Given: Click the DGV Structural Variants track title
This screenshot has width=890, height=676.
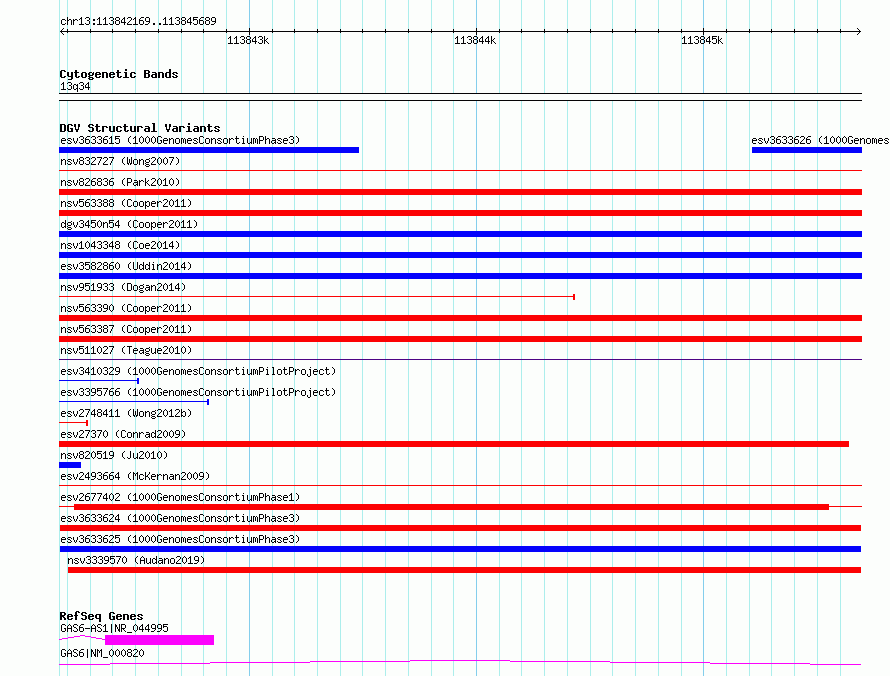Looking at the screenshot, I should pyautogui.click(x=140, y=128).
